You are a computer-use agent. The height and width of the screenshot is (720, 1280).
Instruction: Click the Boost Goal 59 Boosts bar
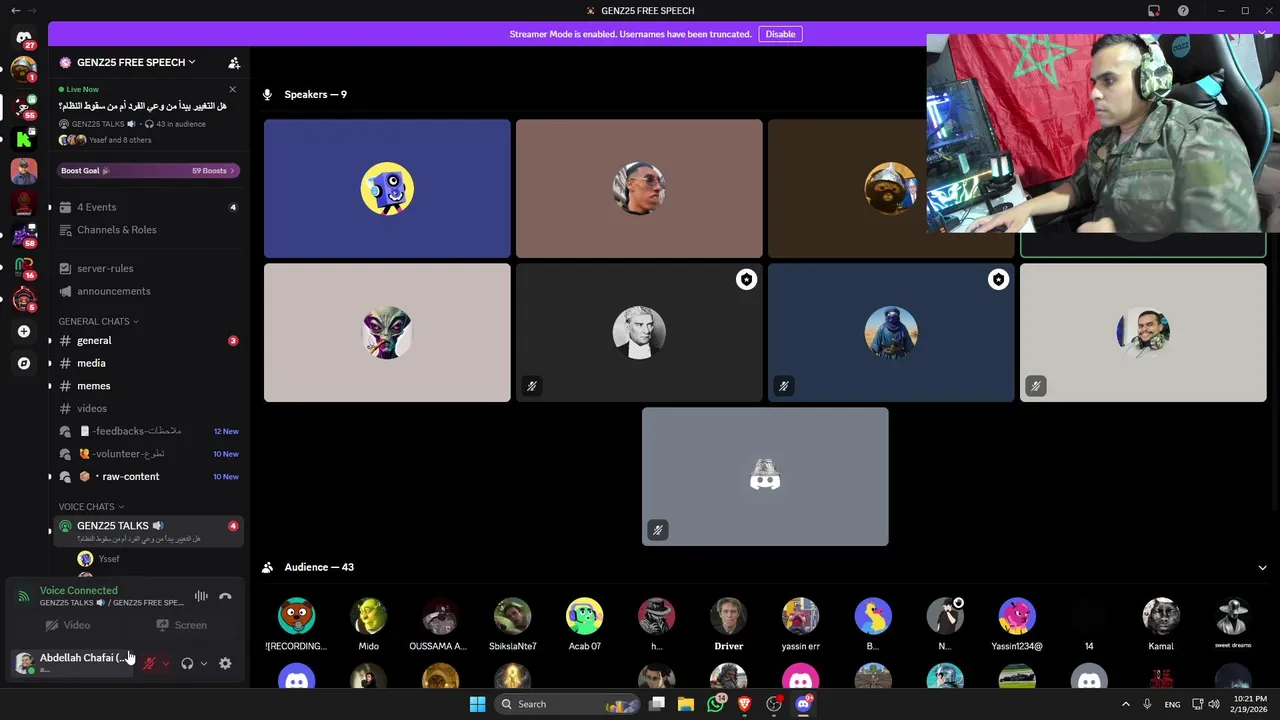149,171
